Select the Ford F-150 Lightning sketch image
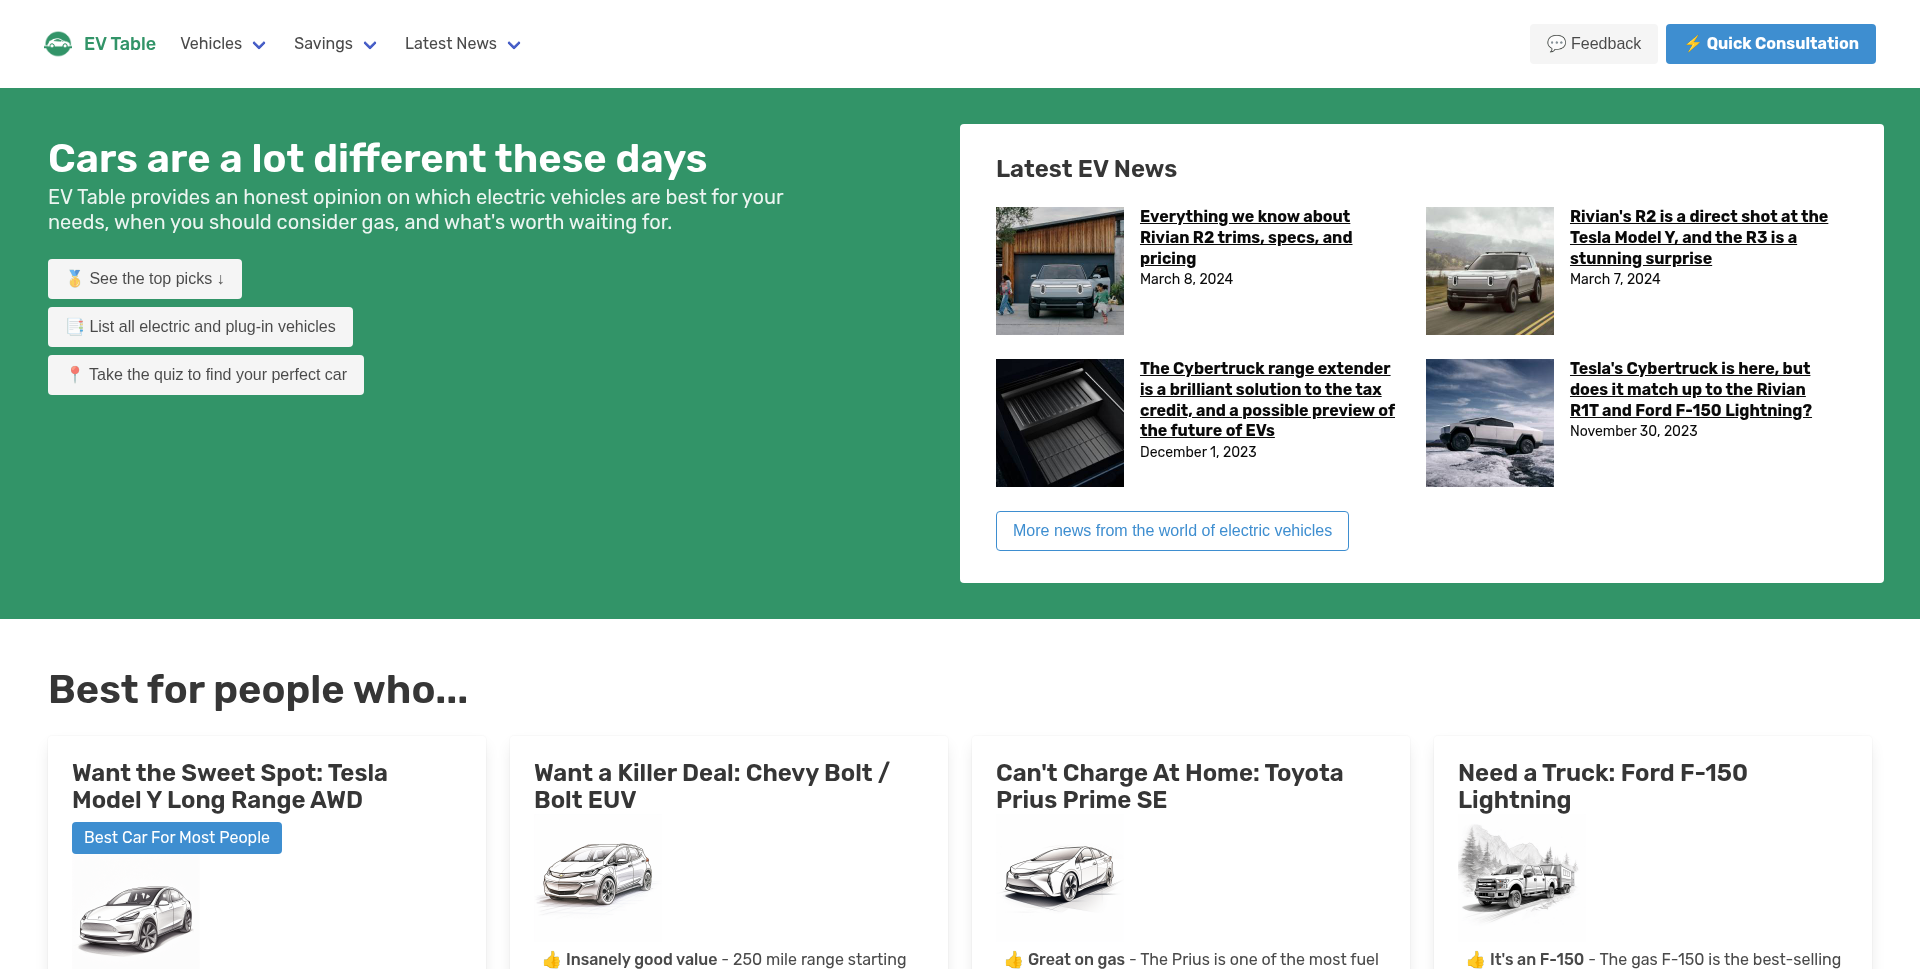1920x969 pixels. tap(1517, 873)
